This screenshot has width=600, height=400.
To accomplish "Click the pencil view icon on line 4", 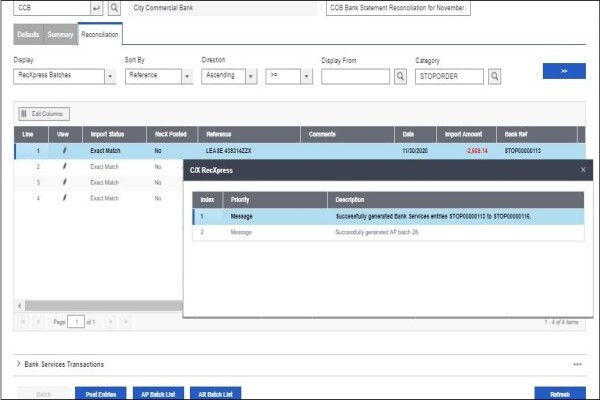I will pyautogui.click(x=64, y=198).
